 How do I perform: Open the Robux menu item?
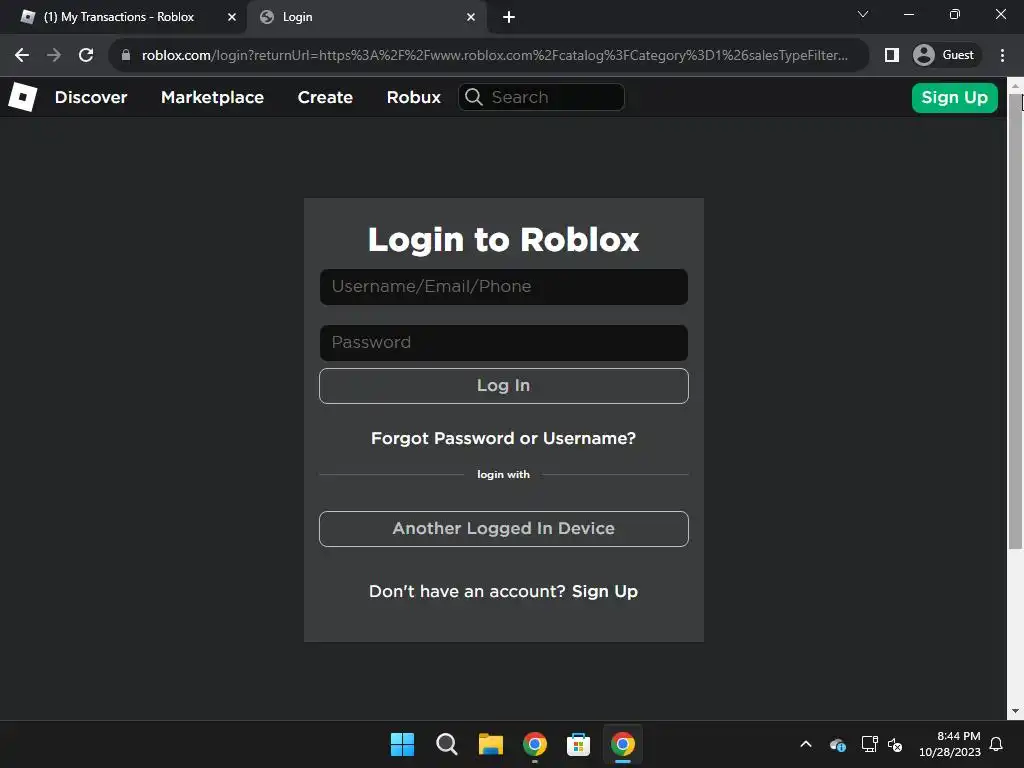pyautogui.click(x=413, y=97)
